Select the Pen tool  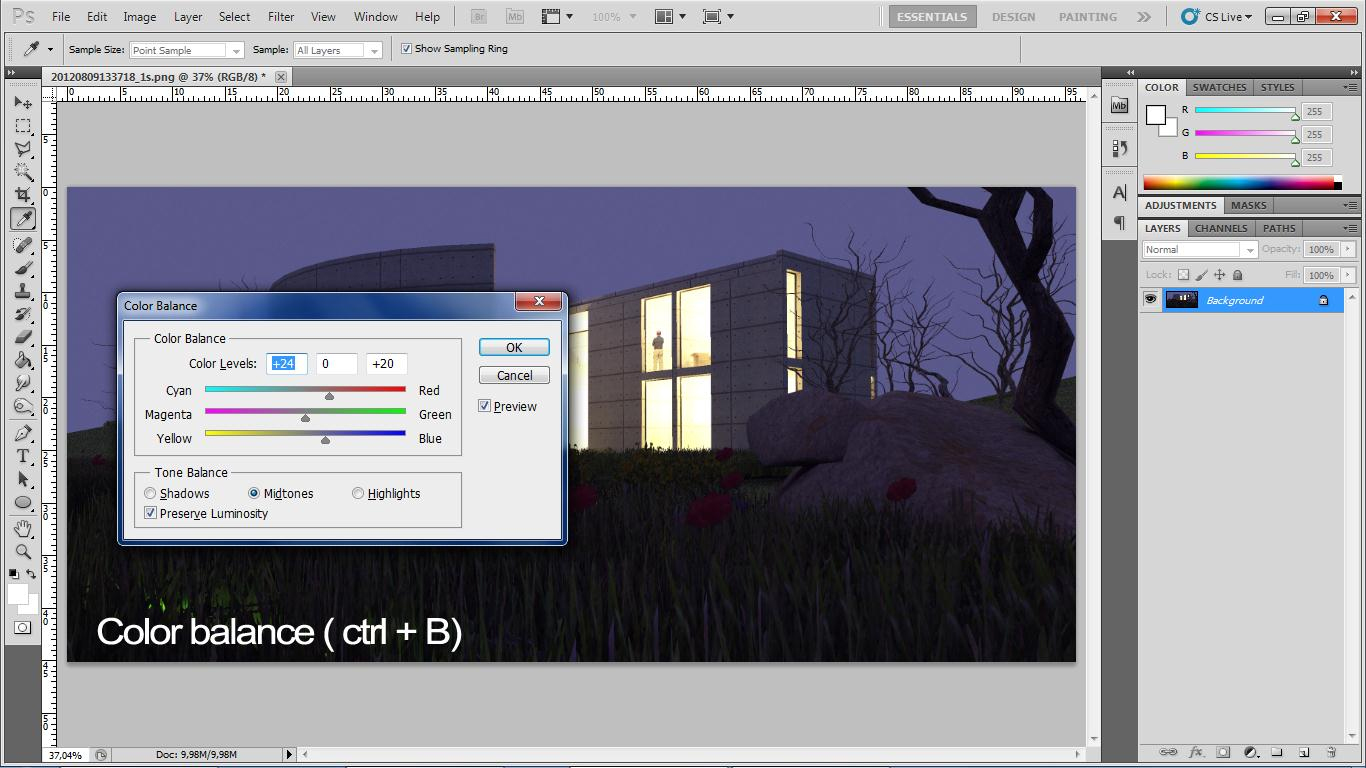click(23, 433)
